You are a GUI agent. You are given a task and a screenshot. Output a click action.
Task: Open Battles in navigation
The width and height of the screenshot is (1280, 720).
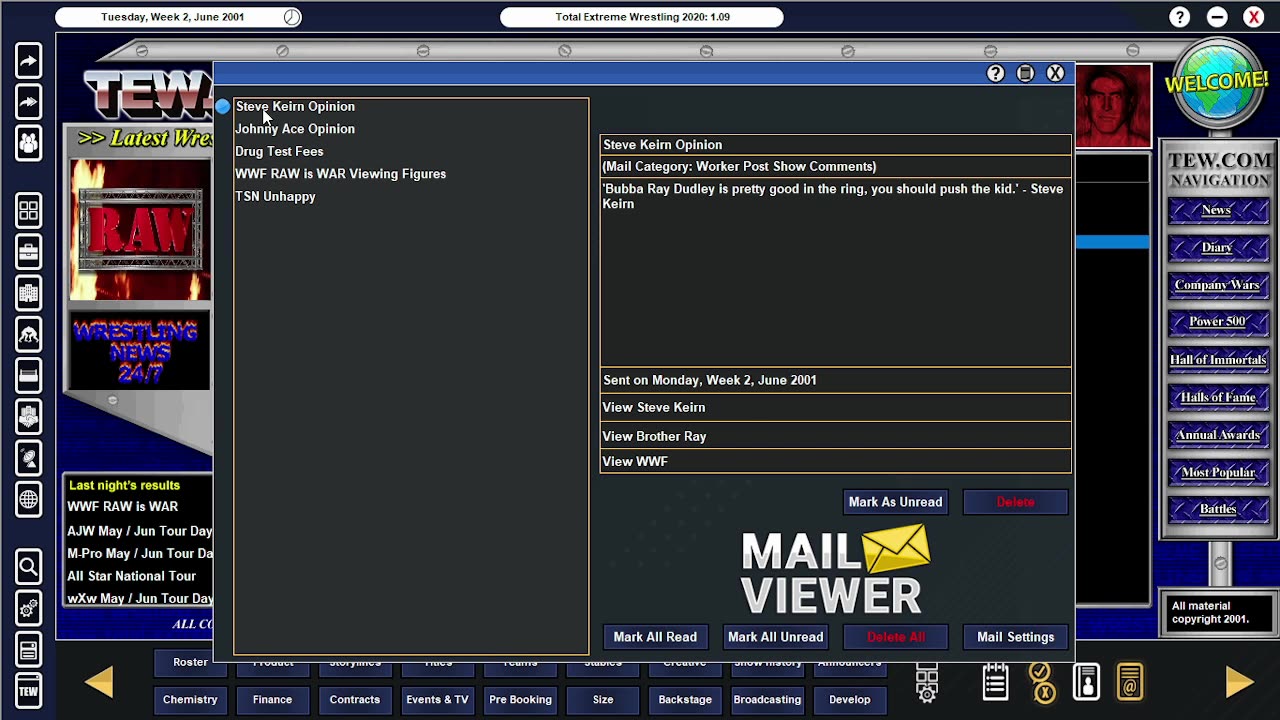pos(1217,509)
